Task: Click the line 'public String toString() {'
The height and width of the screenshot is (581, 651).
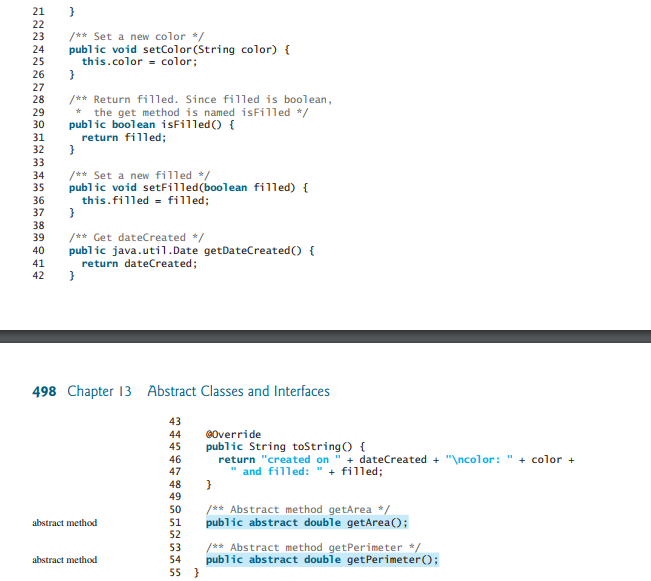Action: coord(286,447)
